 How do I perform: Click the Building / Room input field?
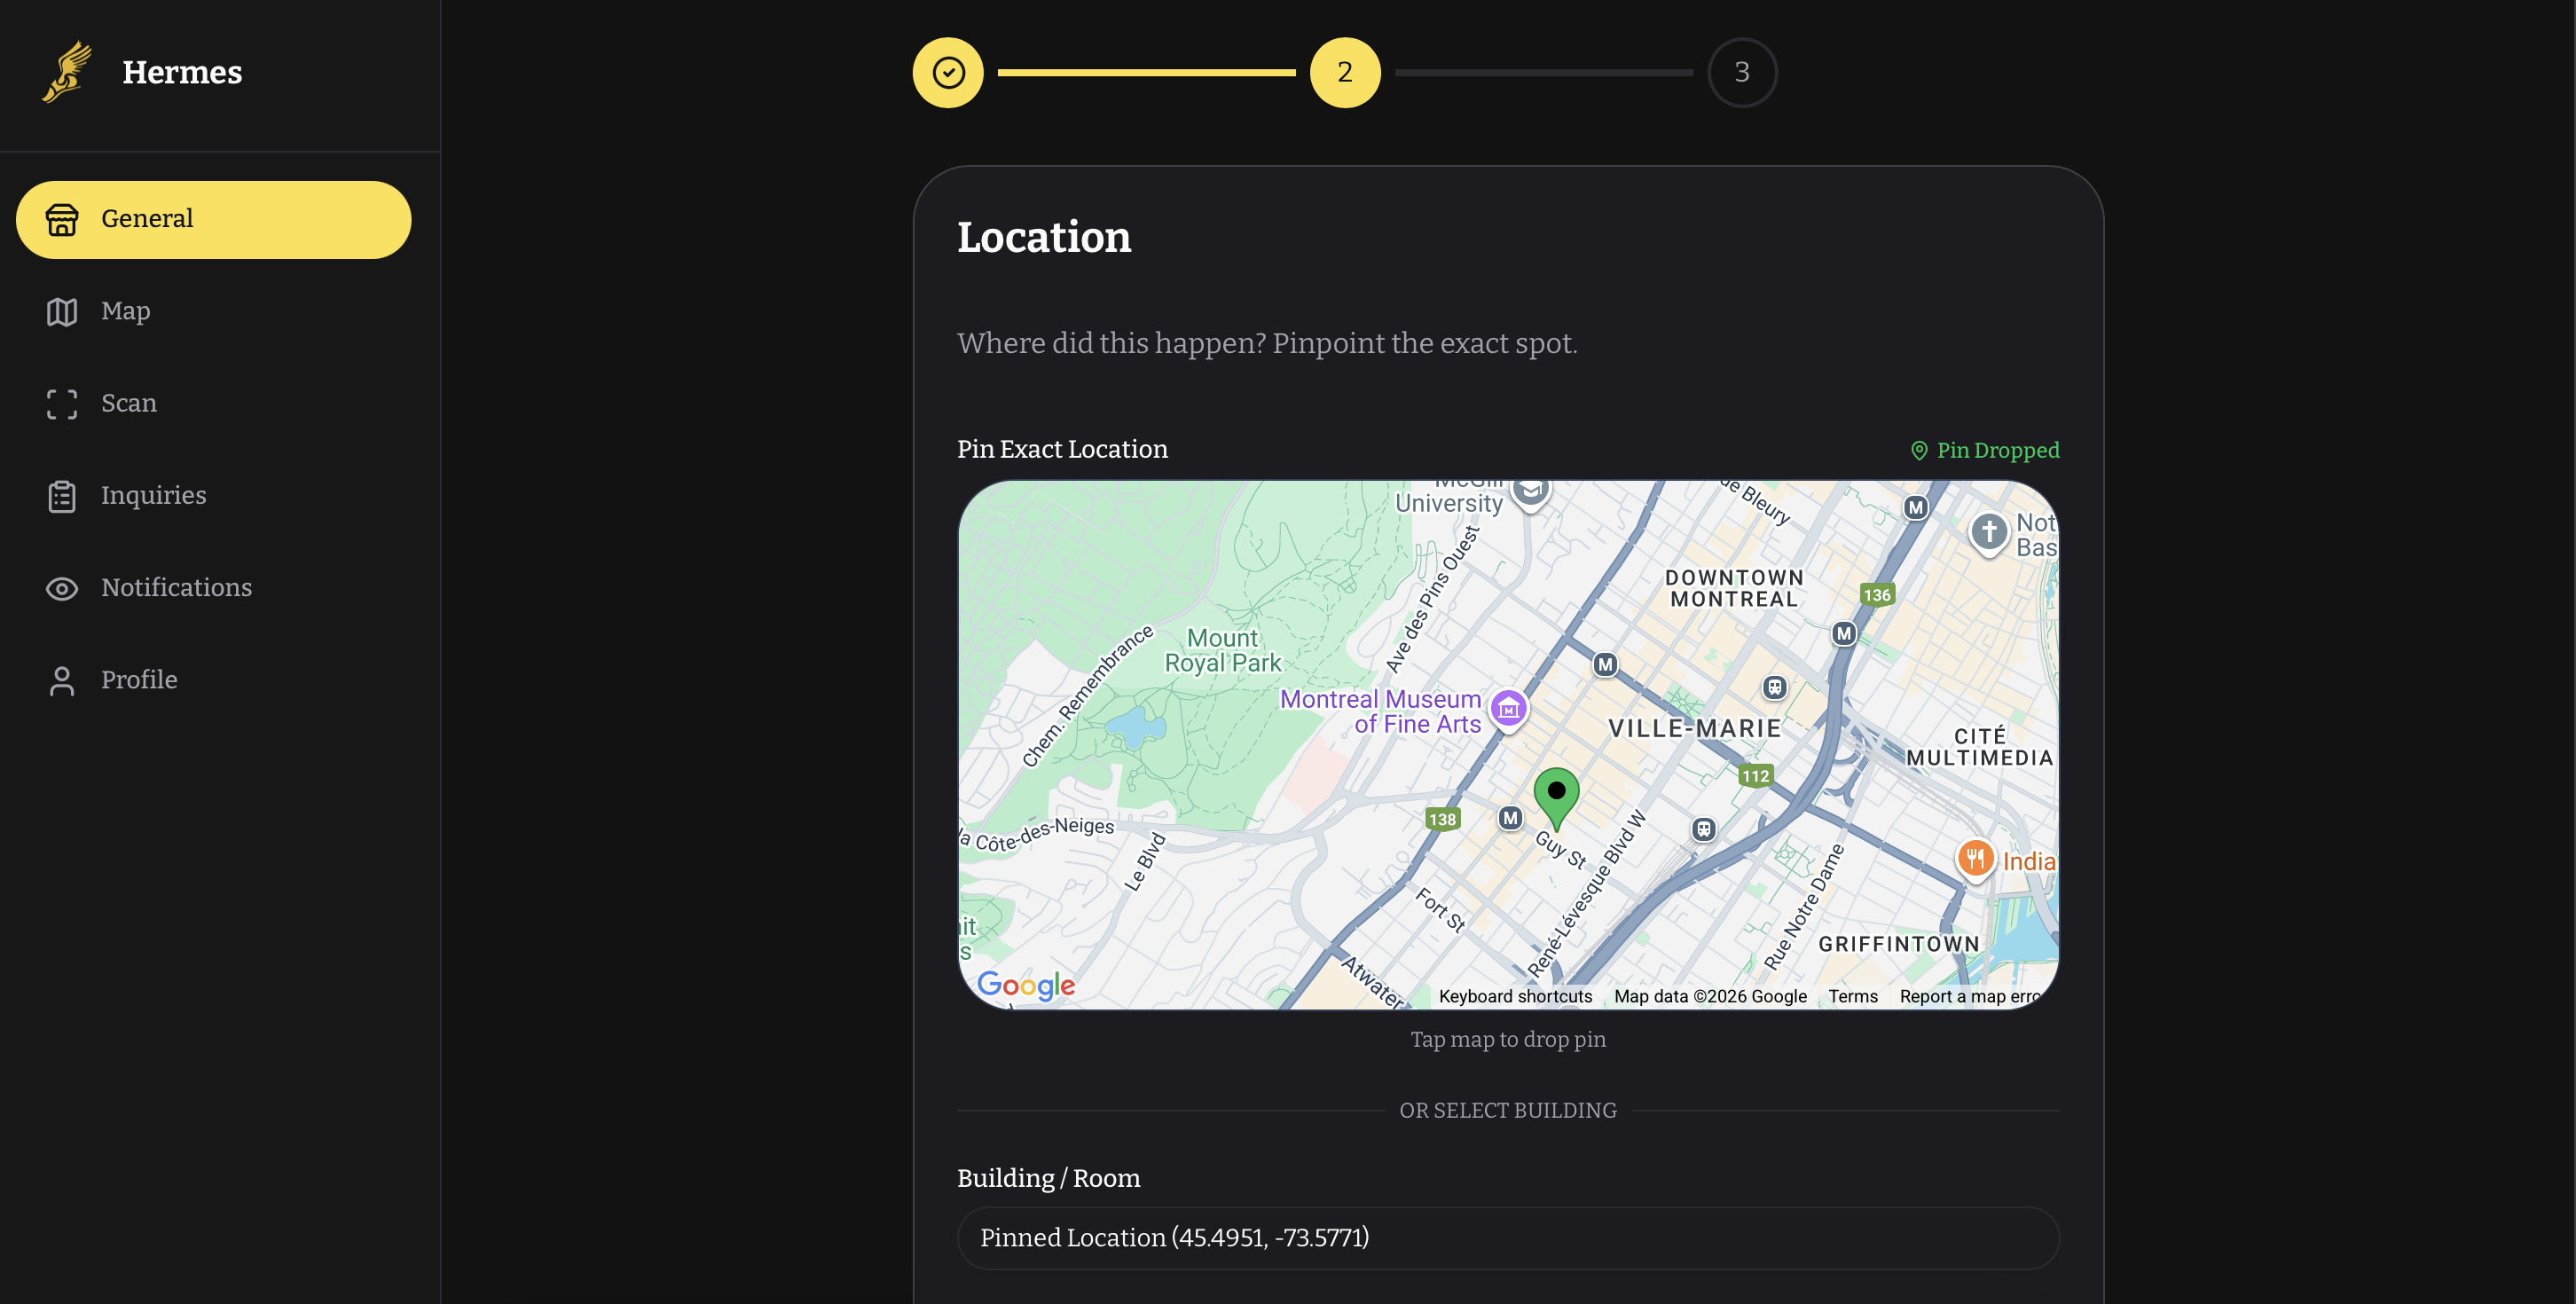[1507, 1237]
